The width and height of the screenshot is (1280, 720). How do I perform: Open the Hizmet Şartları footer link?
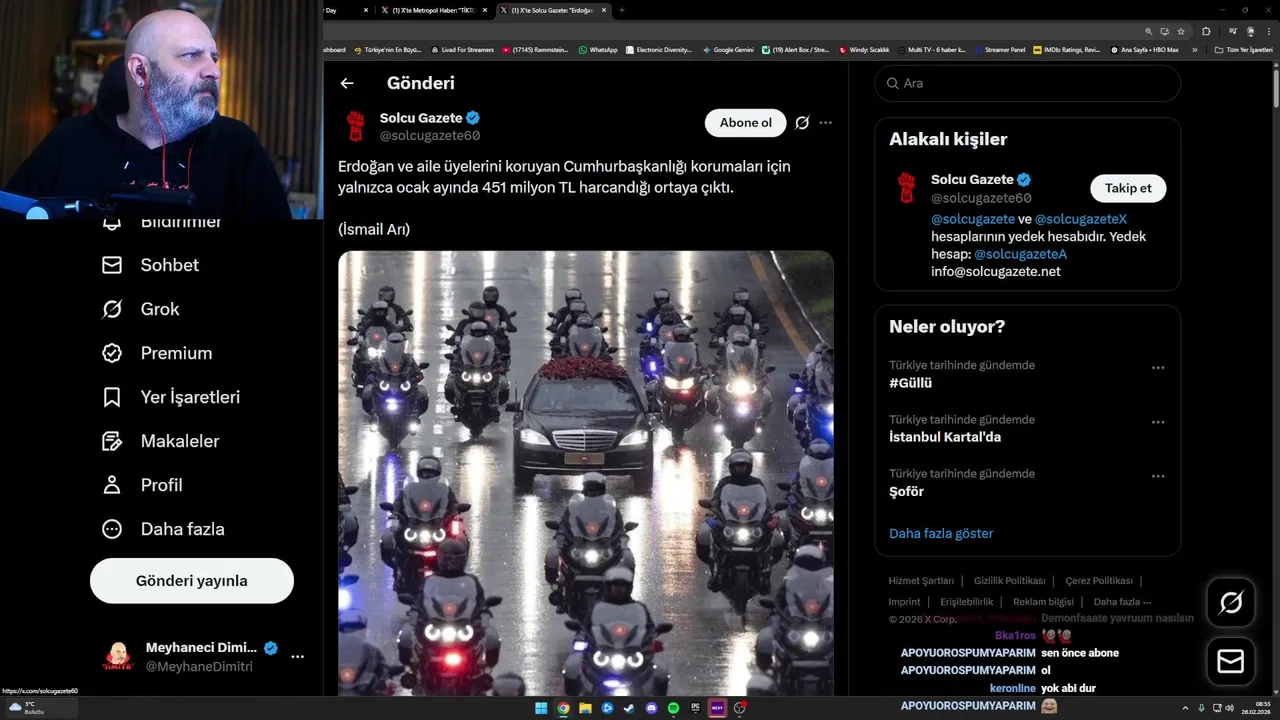click(921, 581)
